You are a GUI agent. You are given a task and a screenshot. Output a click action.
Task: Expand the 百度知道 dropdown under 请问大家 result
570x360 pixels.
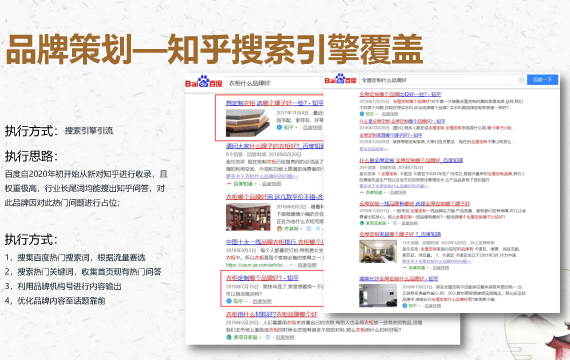point(257,184)
